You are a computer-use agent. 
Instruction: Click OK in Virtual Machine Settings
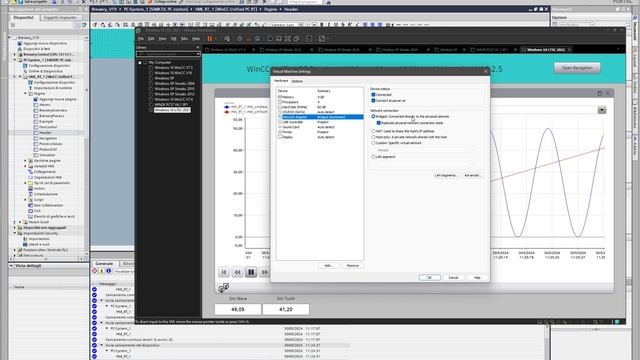point(429,278)
